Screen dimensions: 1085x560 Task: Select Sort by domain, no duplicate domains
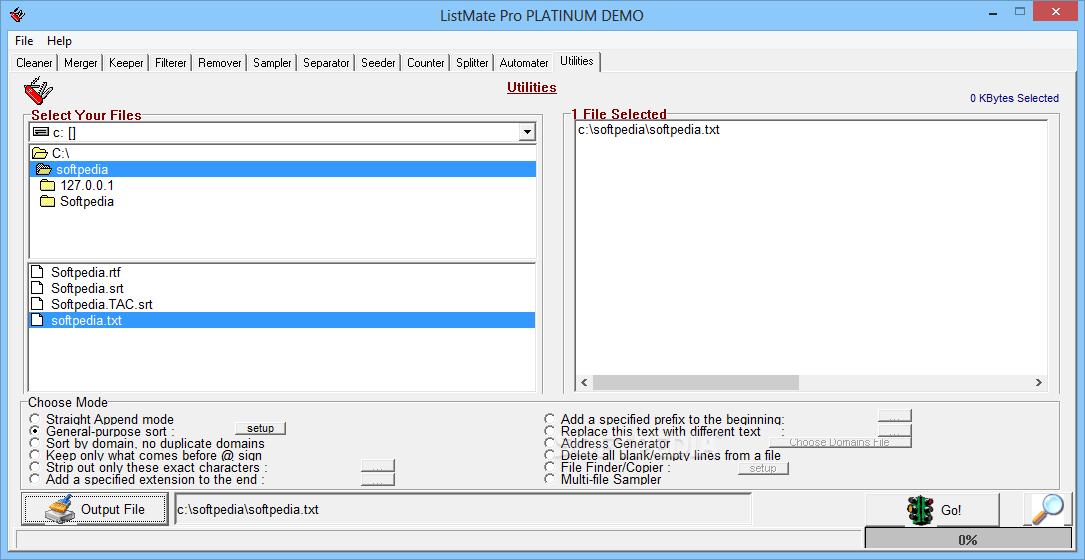(x=35, y=443)
